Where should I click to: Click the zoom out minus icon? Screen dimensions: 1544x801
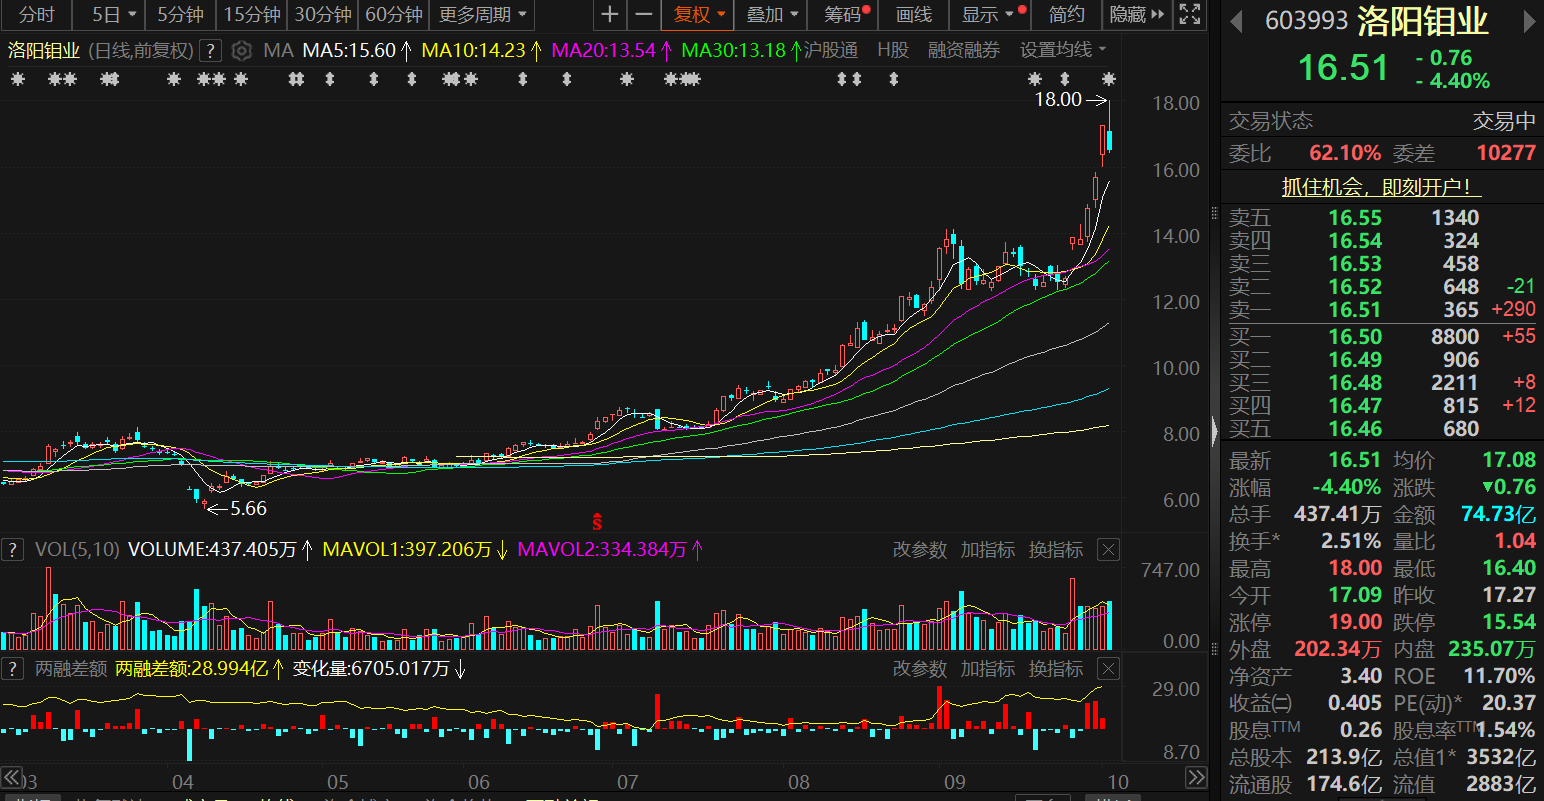pos(644,15)
